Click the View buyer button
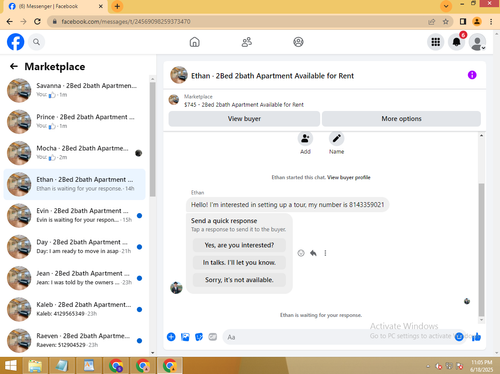The image size is (500, 374). coord(244,119)
